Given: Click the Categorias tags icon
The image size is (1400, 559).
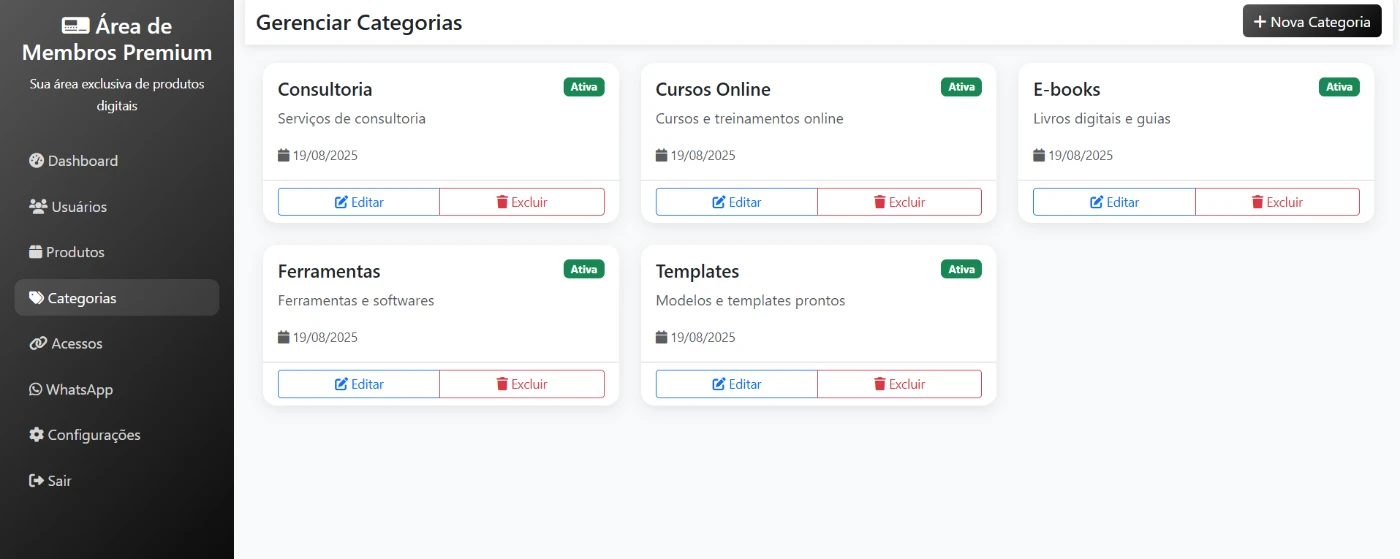Looking at the screenshot, I should coord(37,298).
